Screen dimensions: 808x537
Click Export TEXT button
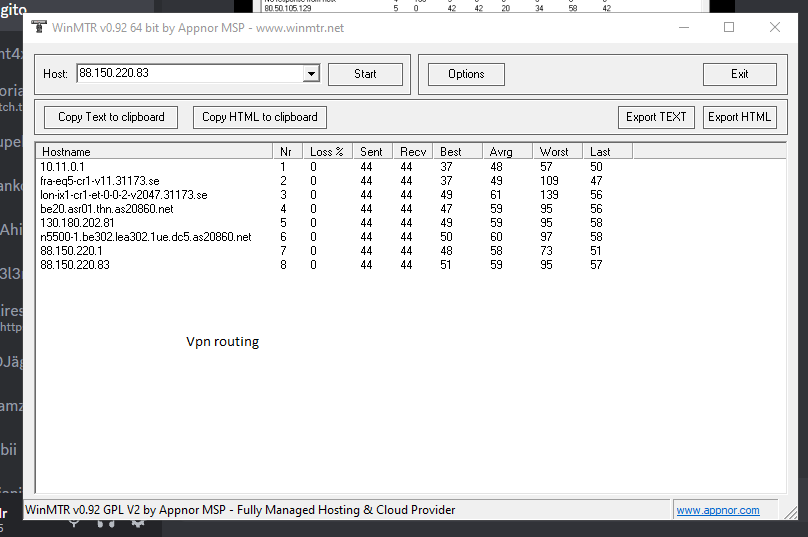pos(656,117)
